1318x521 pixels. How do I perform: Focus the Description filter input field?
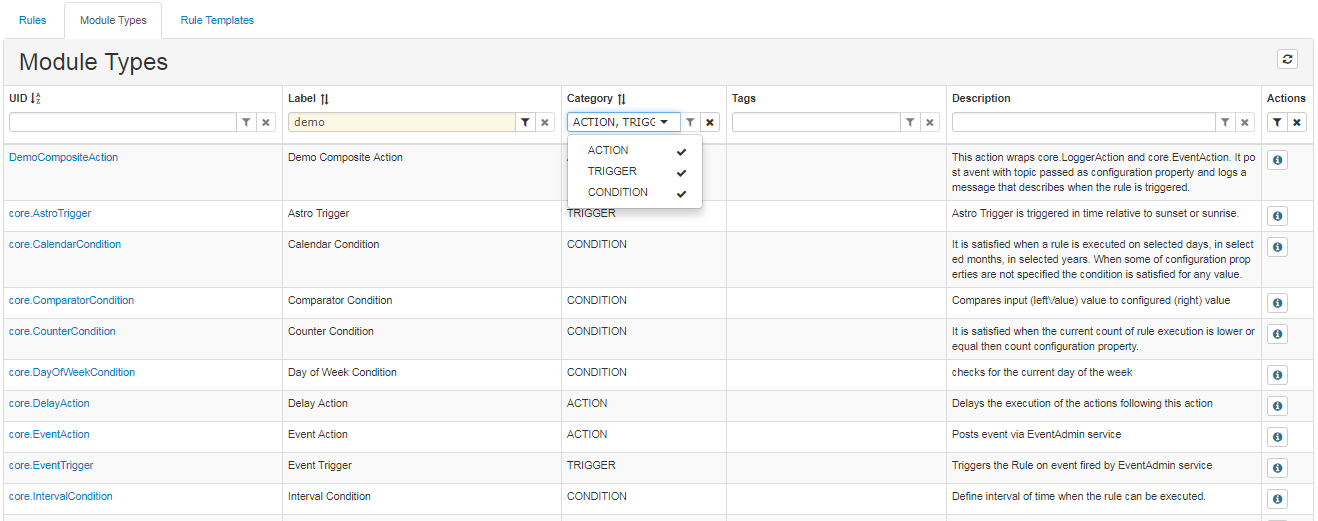[x=1084, y=122]
